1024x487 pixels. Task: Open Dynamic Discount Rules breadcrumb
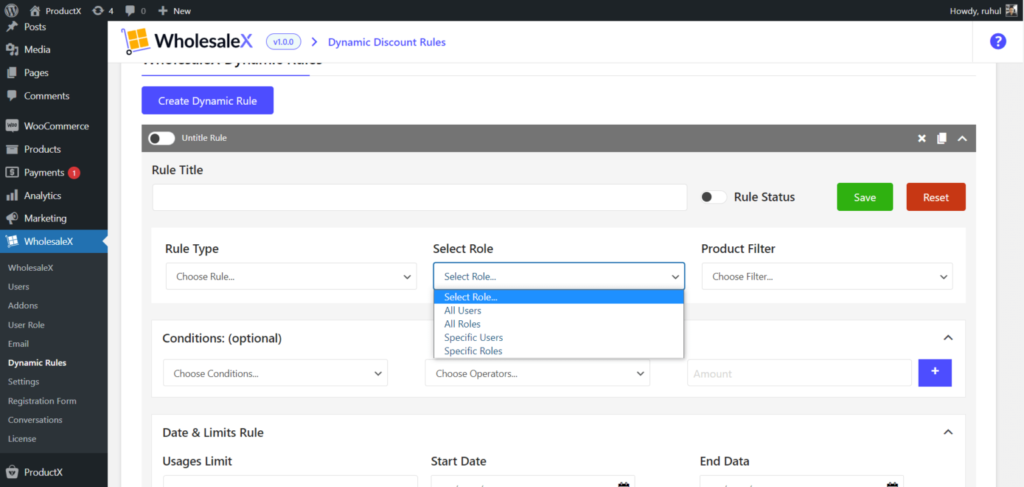pyautogui.click(x=387, y=42)
